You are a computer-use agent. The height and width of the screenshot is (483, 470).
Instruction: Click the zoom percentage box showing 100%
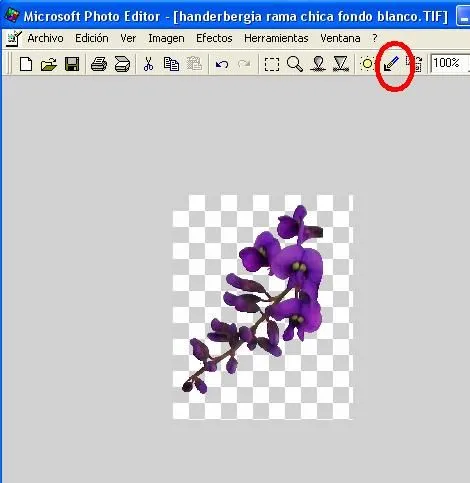click(x=450, y=63)
